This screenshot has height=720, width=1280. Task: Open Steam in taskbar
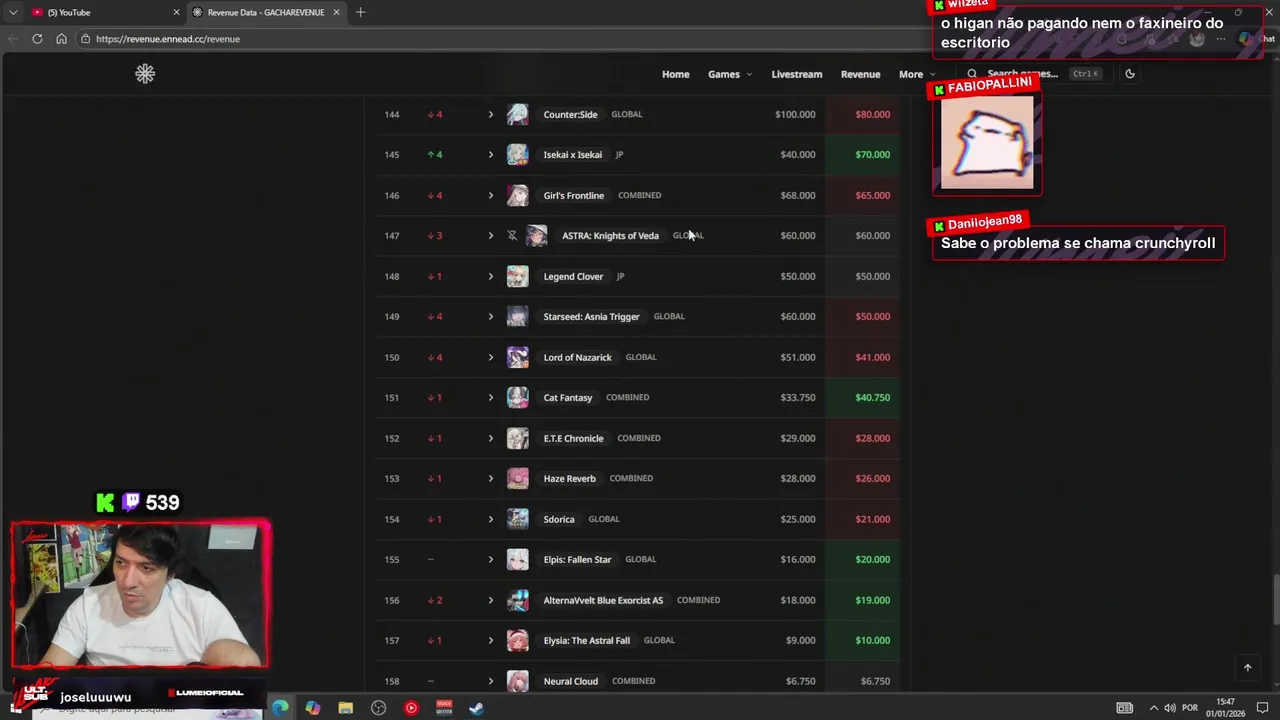click(476, 708)
